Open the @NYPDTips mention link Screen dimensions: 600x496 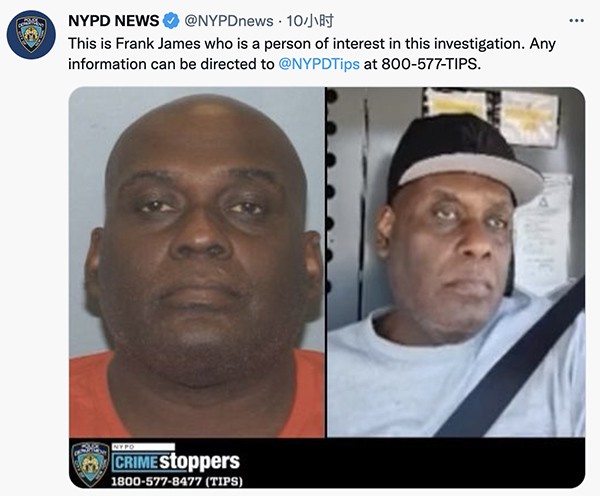(319, 64)
